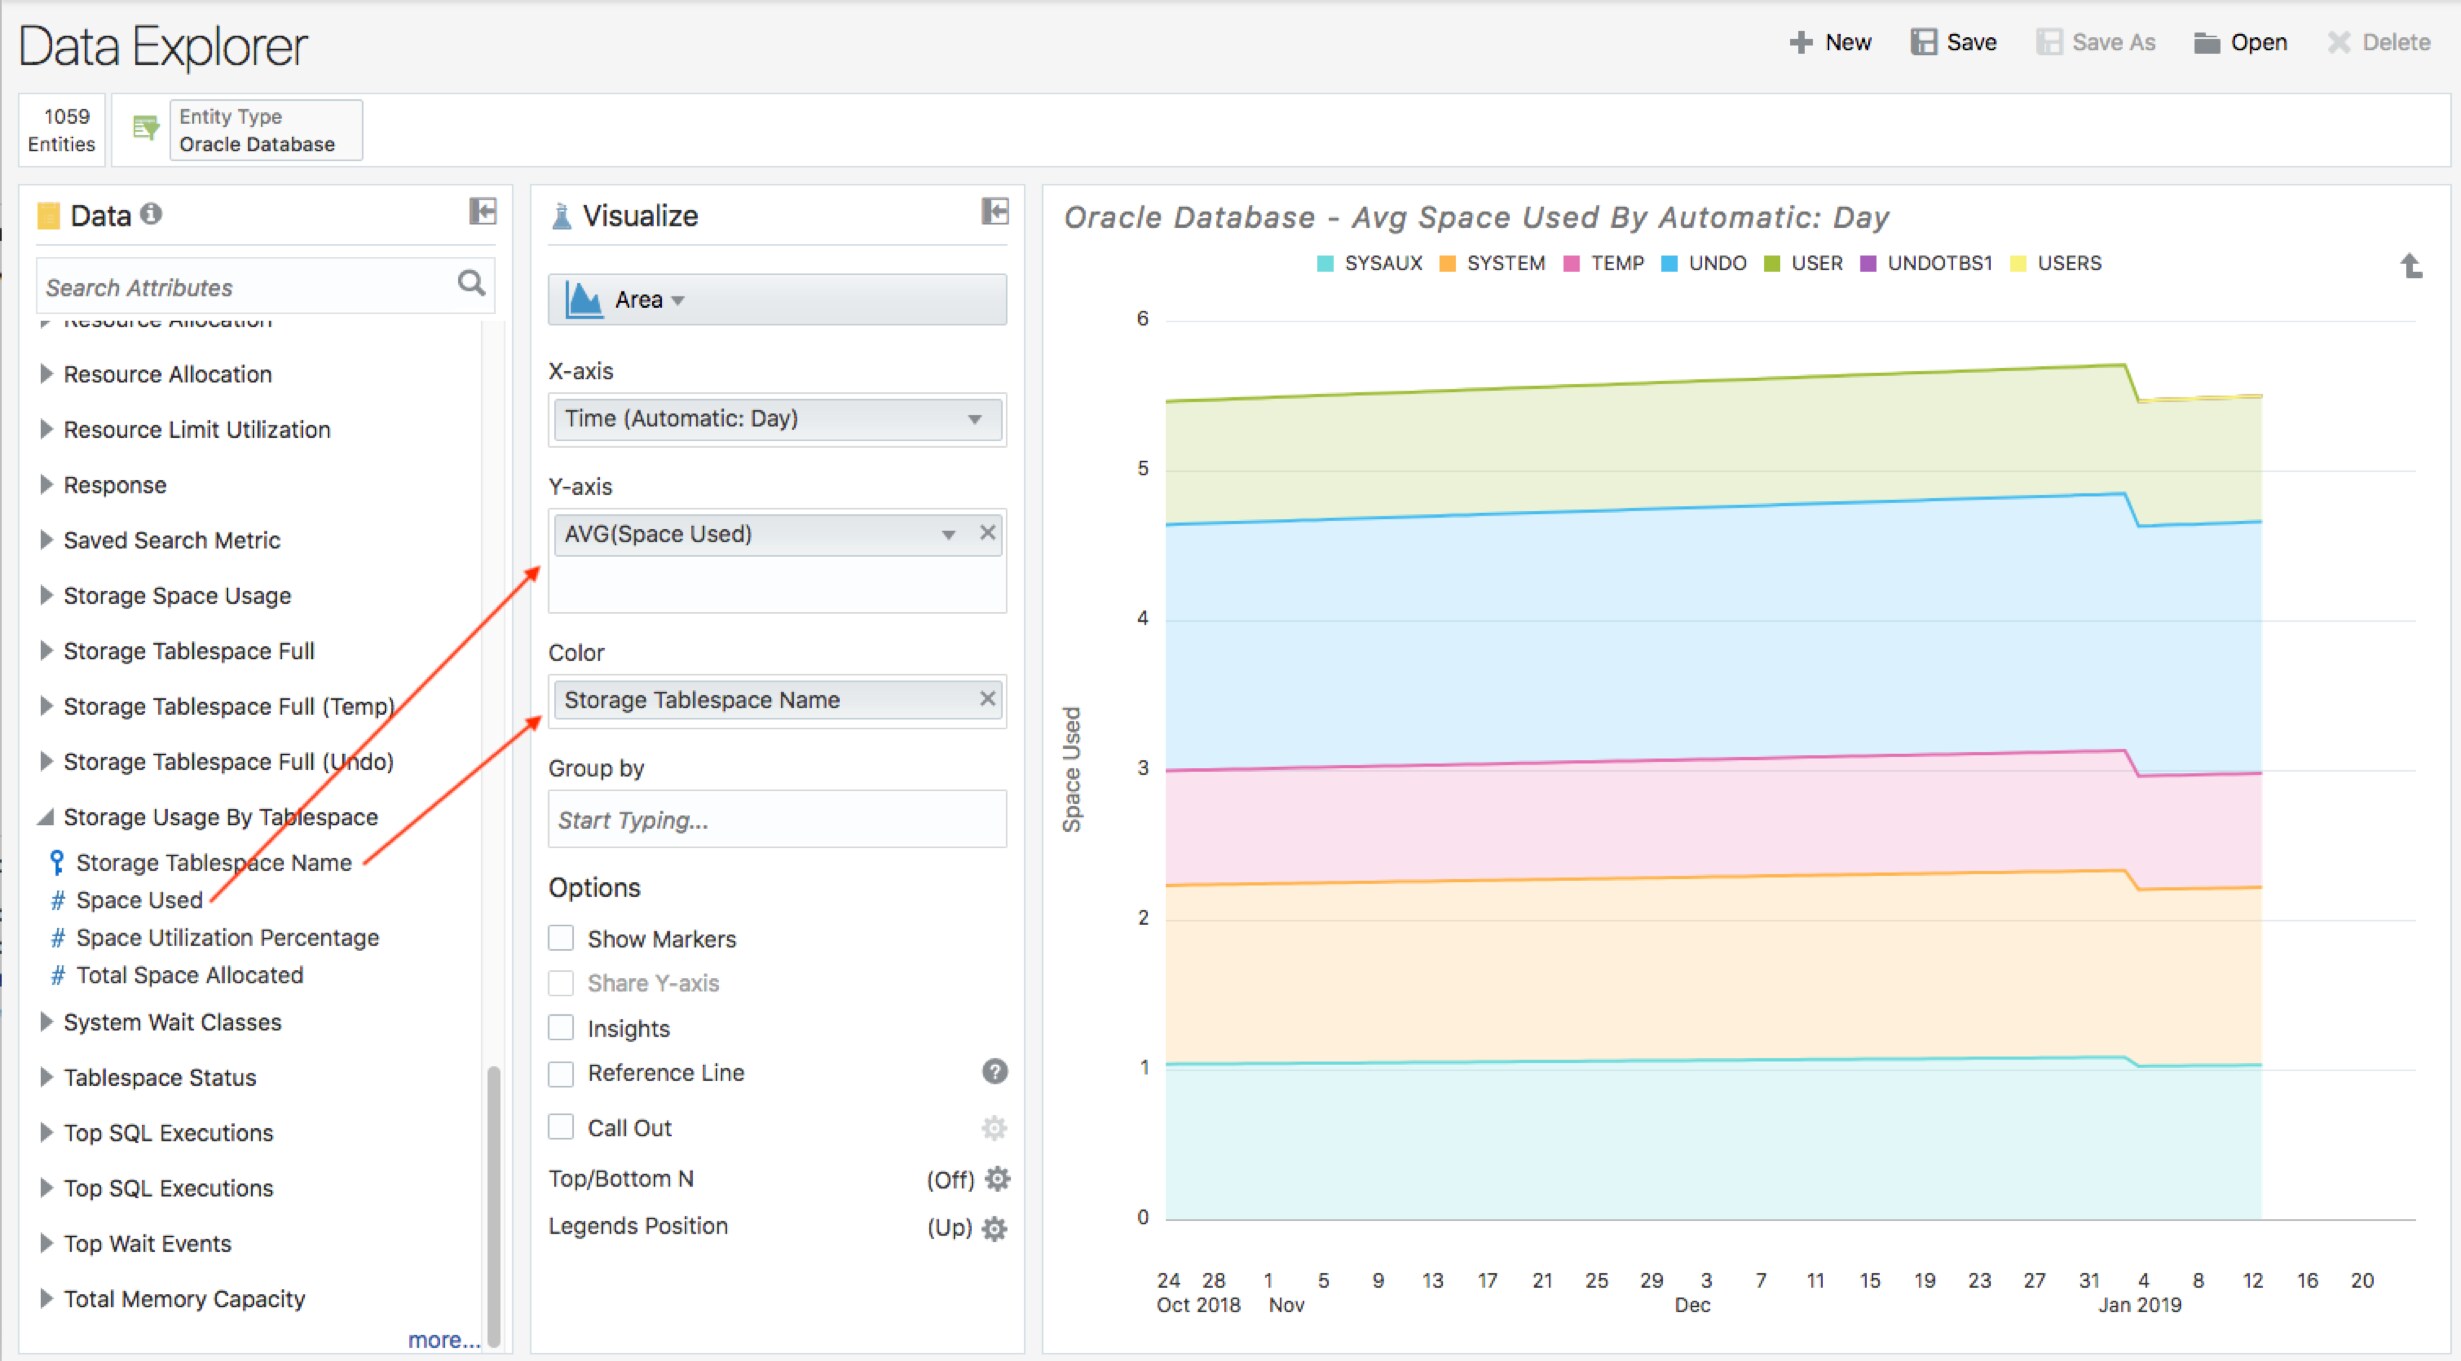Open Top/Bottom N settings gear
Screen dimensions: 2461x1361
[x=997, y=1179]
